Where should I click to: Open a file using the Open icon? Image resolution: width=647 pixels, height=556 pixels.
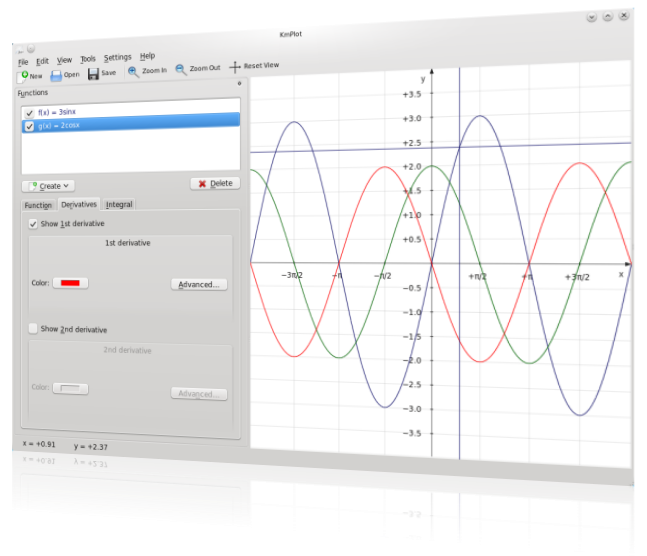57,74
